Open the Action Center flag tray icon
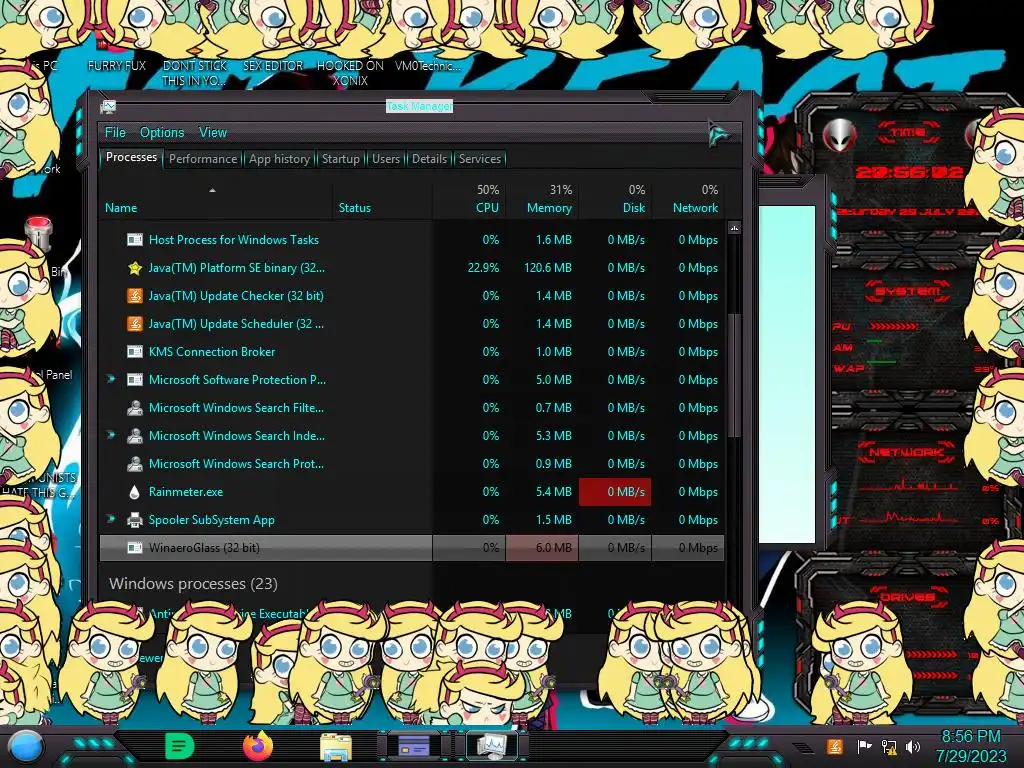The height and width of the screenshot is (768, 1024). 864,746
